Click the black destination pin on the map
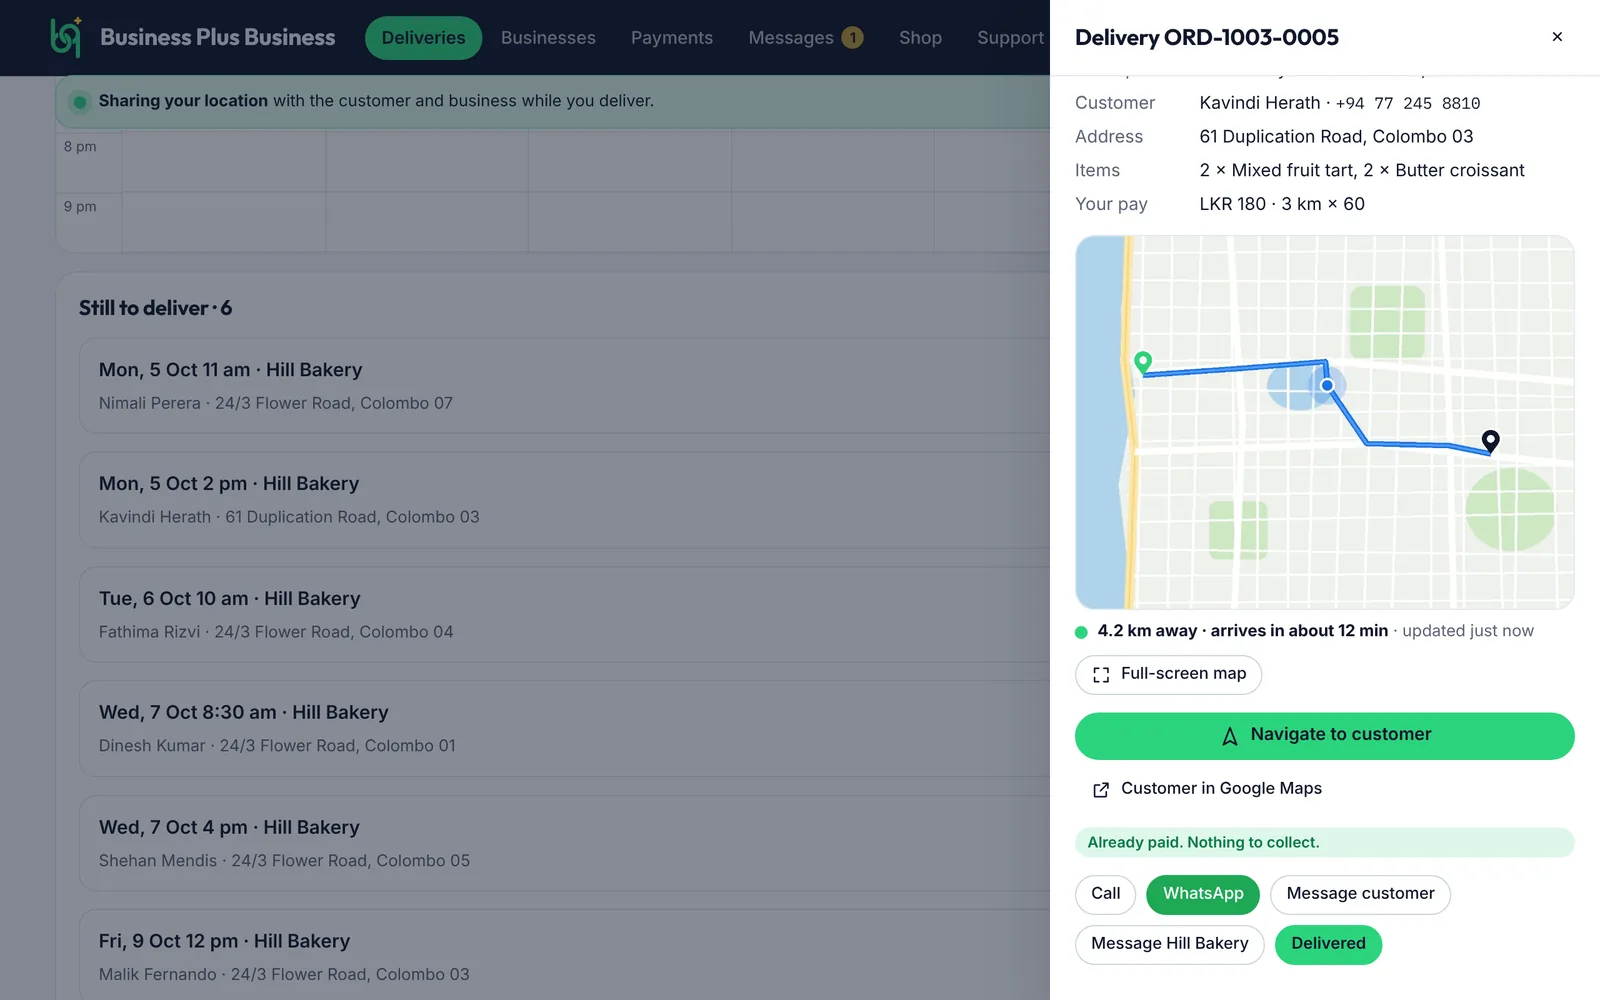This screenshot has height=1000, width=1600. [1490, 441]
